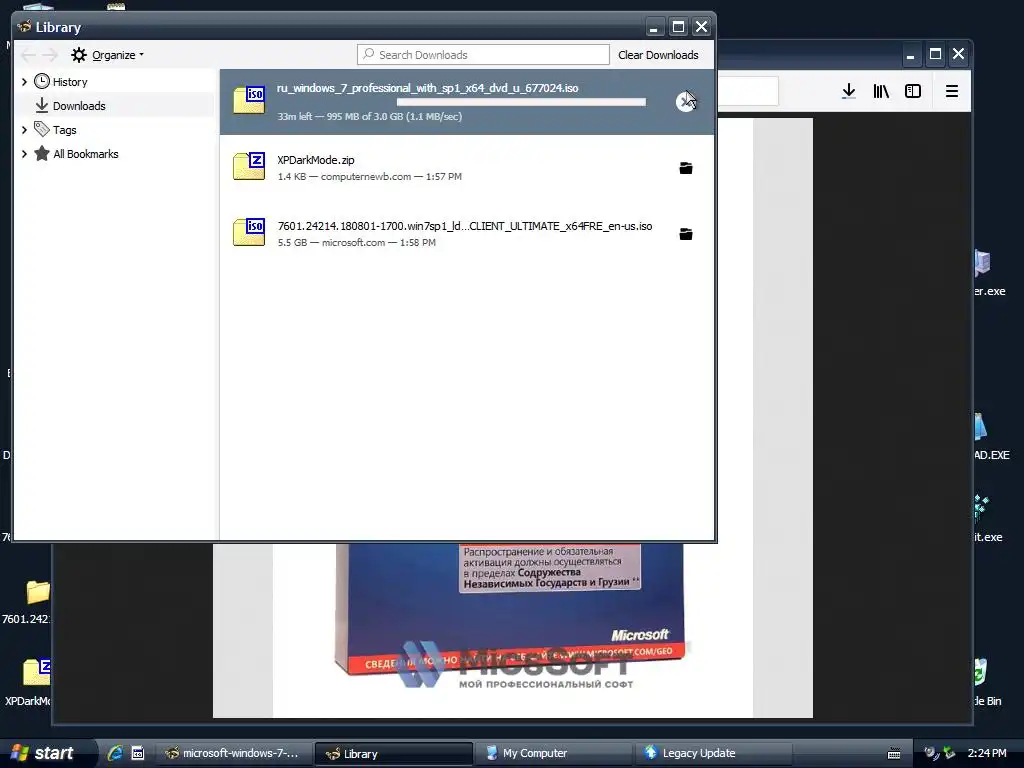Viewport: 1024px width, 768px height.
Task: Open browser Library bookshelf toolbar icon
Action: (881, 91)
